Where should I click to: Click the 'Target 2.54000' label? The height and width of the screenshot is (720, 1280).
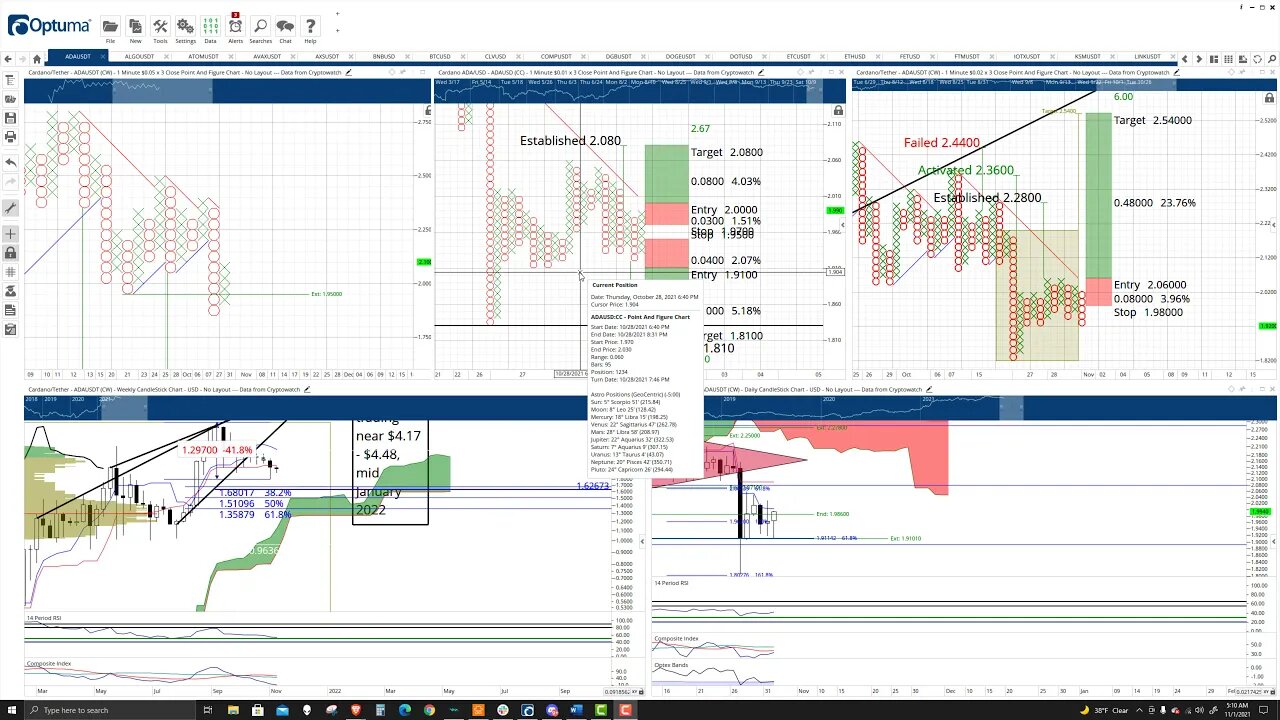click(1153, 120)
